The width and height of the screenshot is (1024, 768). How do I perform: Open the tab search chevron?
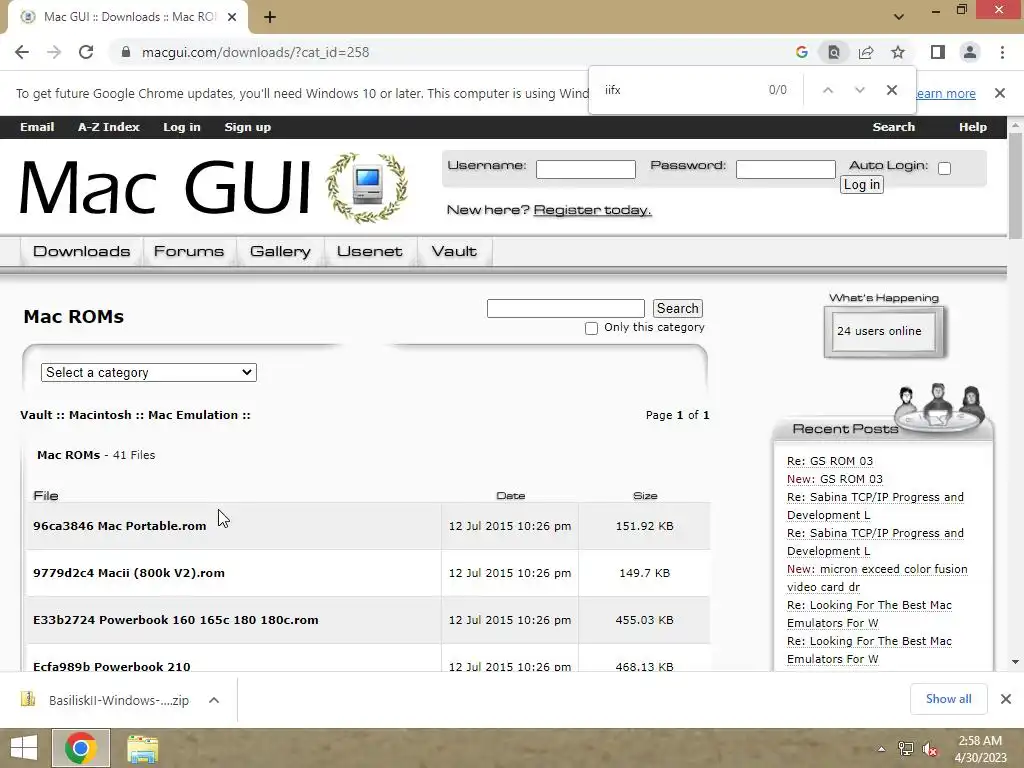(899, 17)
